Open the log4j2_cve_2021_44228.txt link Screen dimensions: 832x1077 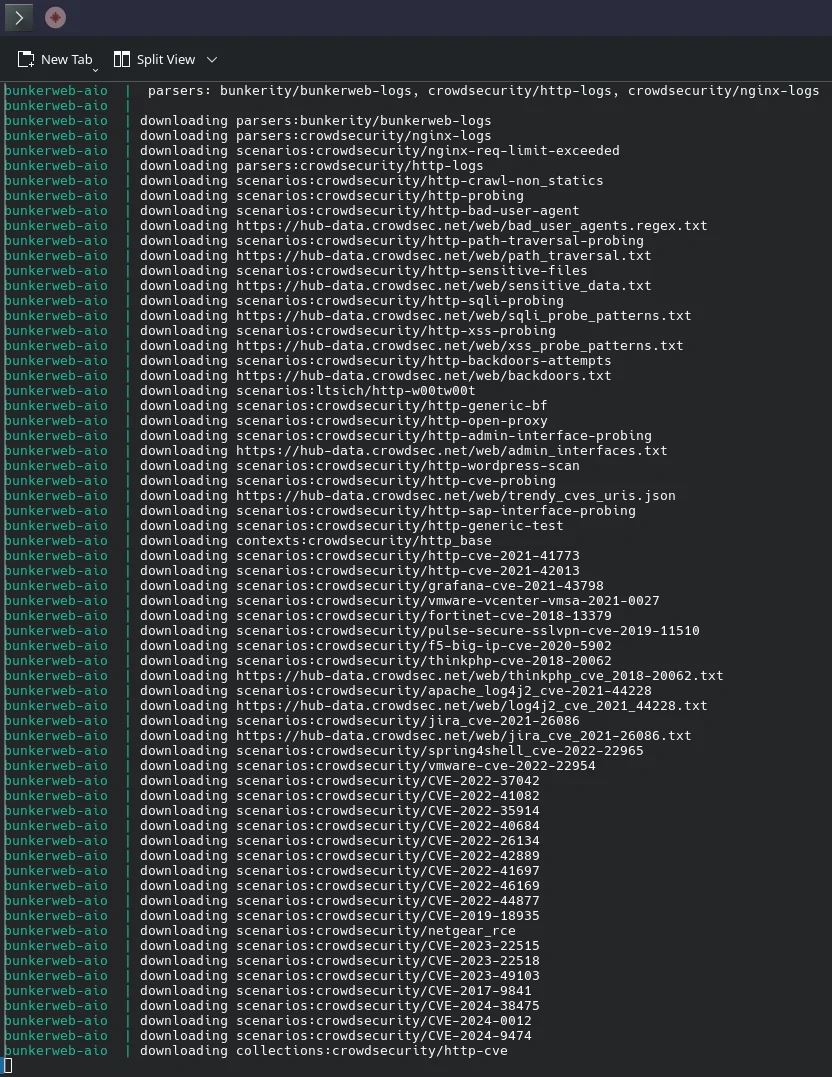471,706
